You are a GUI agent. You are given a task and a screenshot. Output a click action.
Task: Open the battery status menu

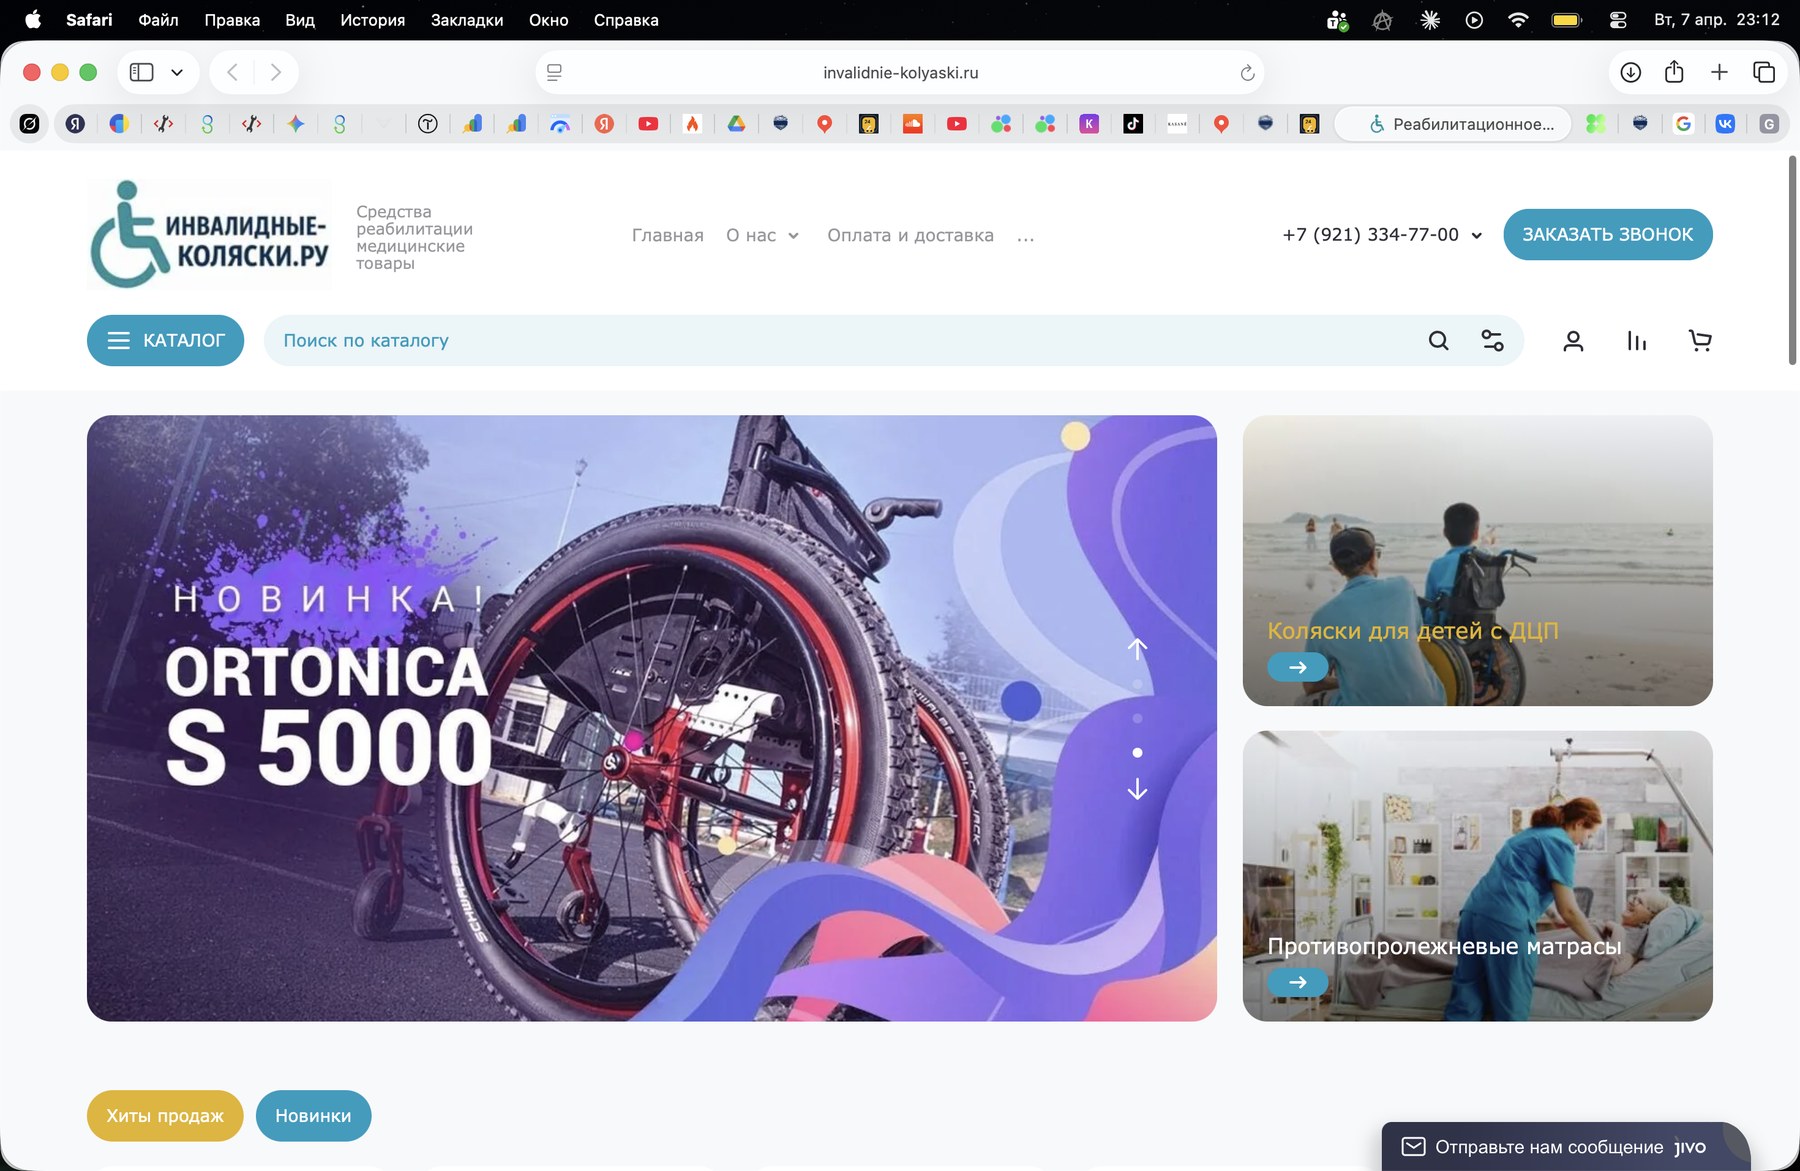click(x=1566, y=20)
